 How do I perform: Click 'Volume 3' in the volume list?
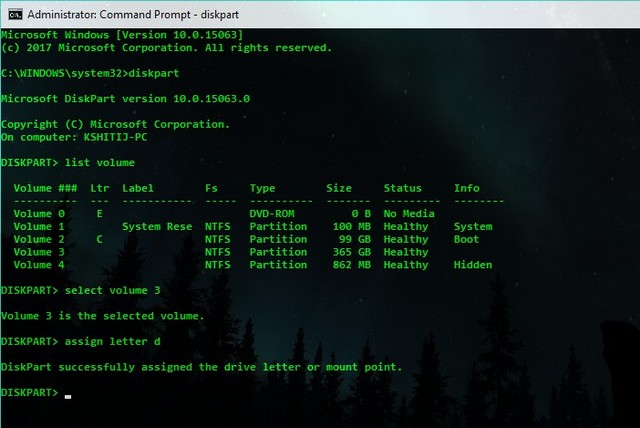39,252
